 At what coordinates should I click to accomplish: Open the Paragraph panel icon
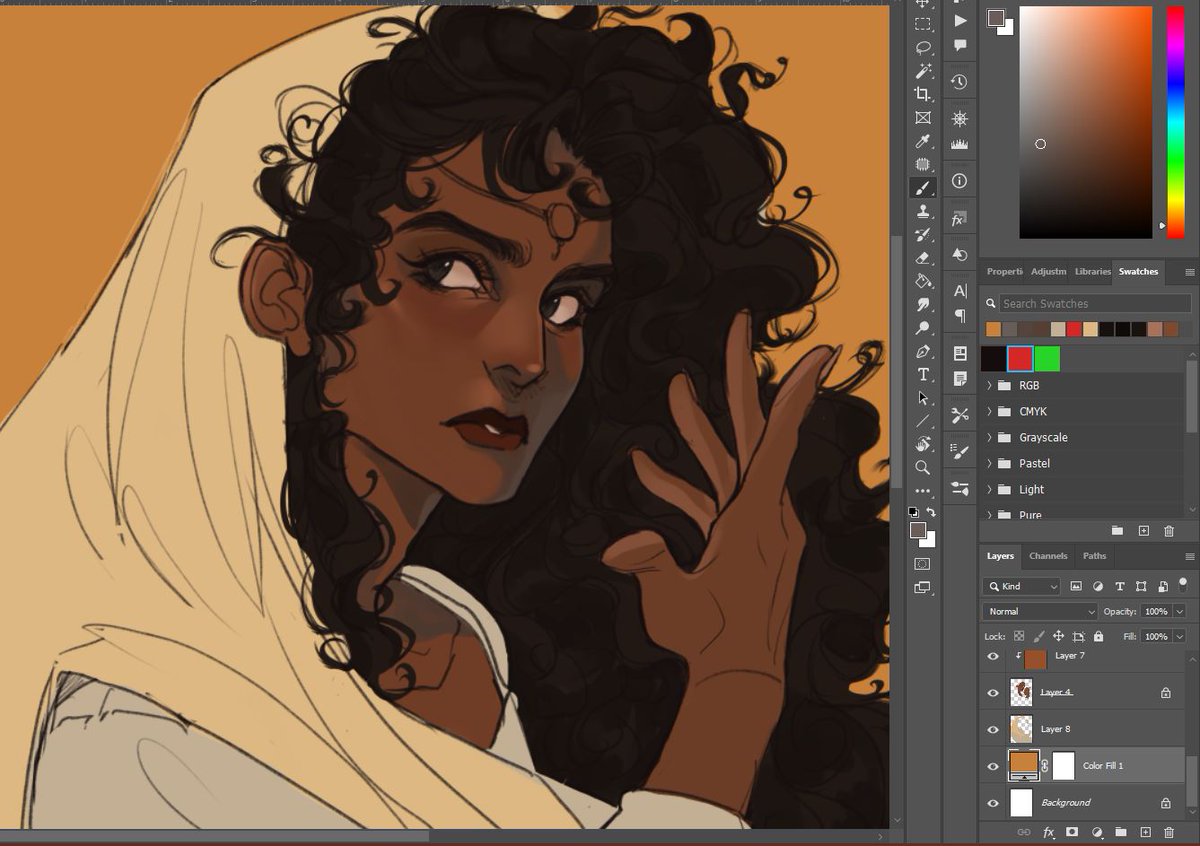(x=960, y=316)
